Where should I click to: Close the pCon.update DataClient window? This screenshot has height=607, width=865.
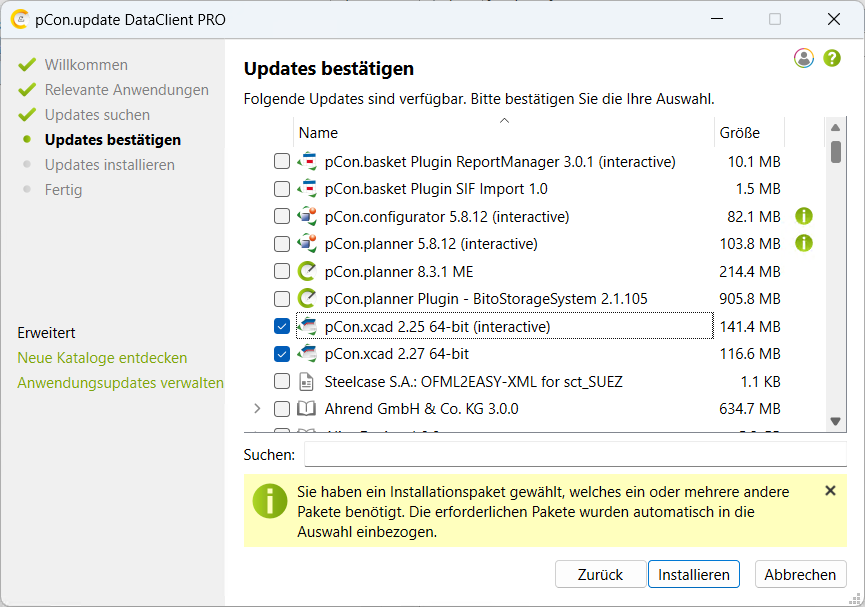[834, 19]
